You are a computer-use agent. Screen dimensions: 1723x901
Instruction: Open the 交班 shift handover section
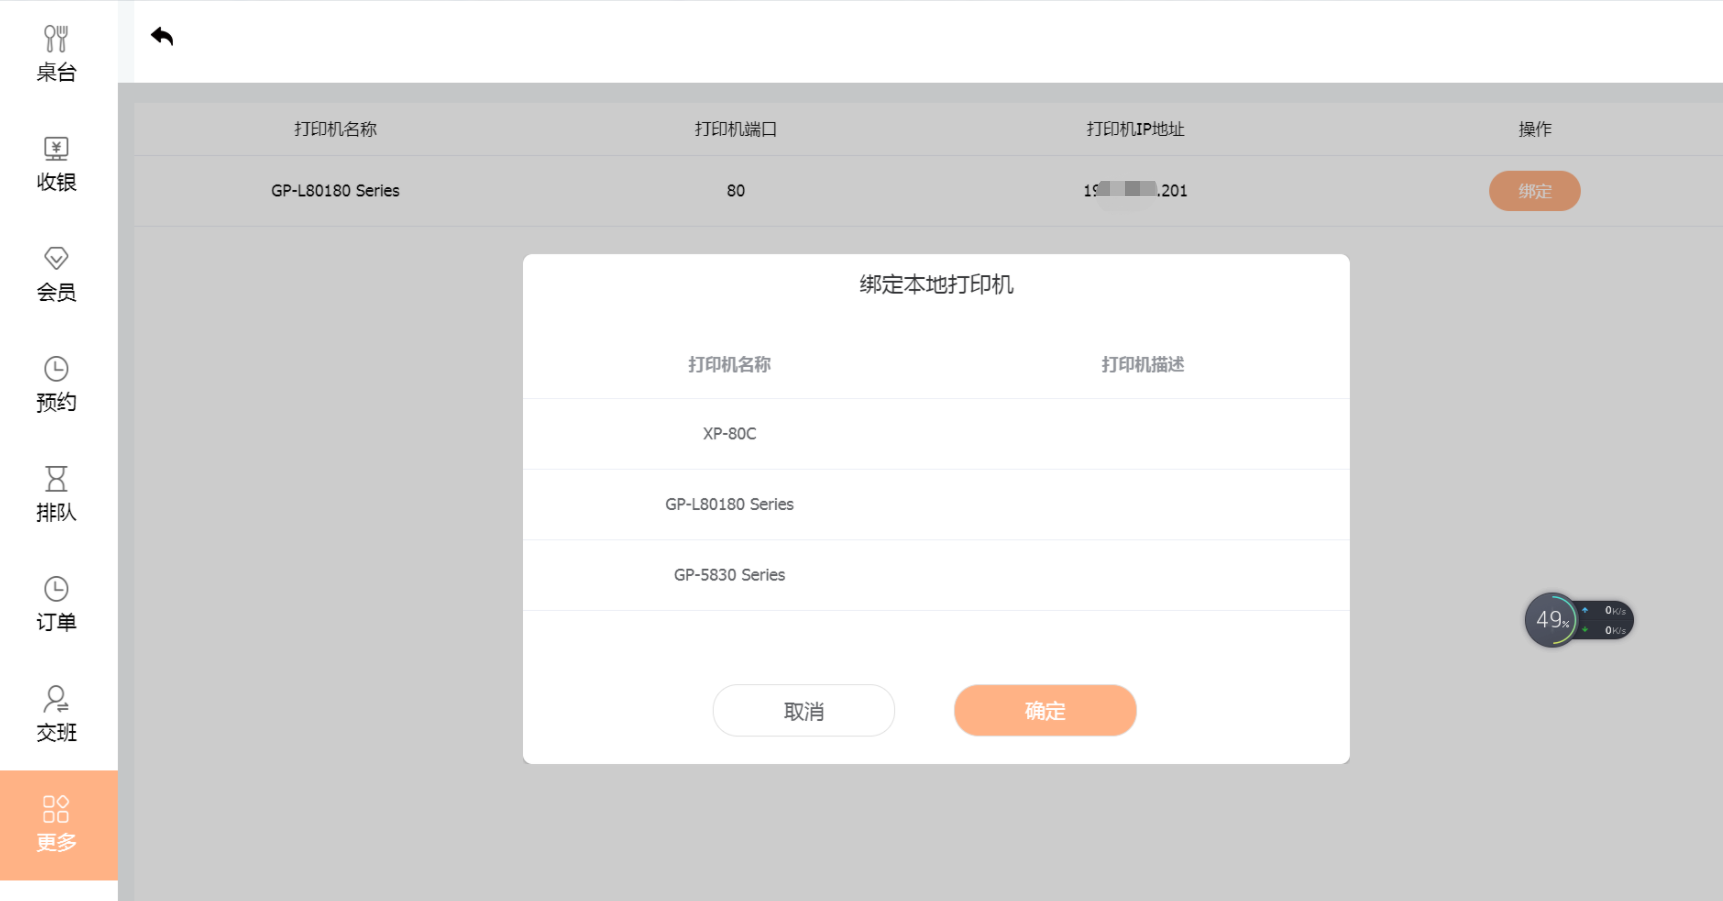(x=57, y=715)
